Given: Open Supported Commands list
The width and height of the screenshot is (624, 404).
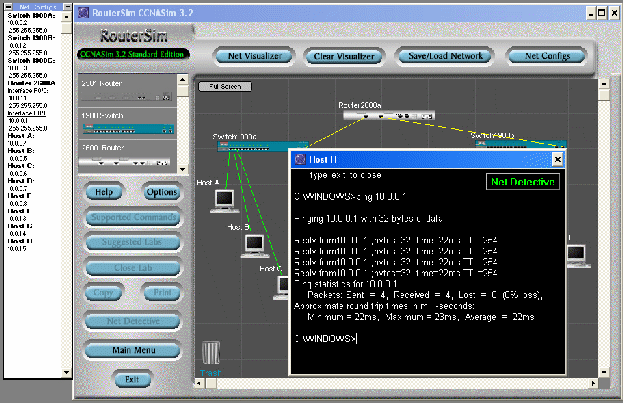Looking at the screenshot, I should pyautogui.click(x=133, y=218).
